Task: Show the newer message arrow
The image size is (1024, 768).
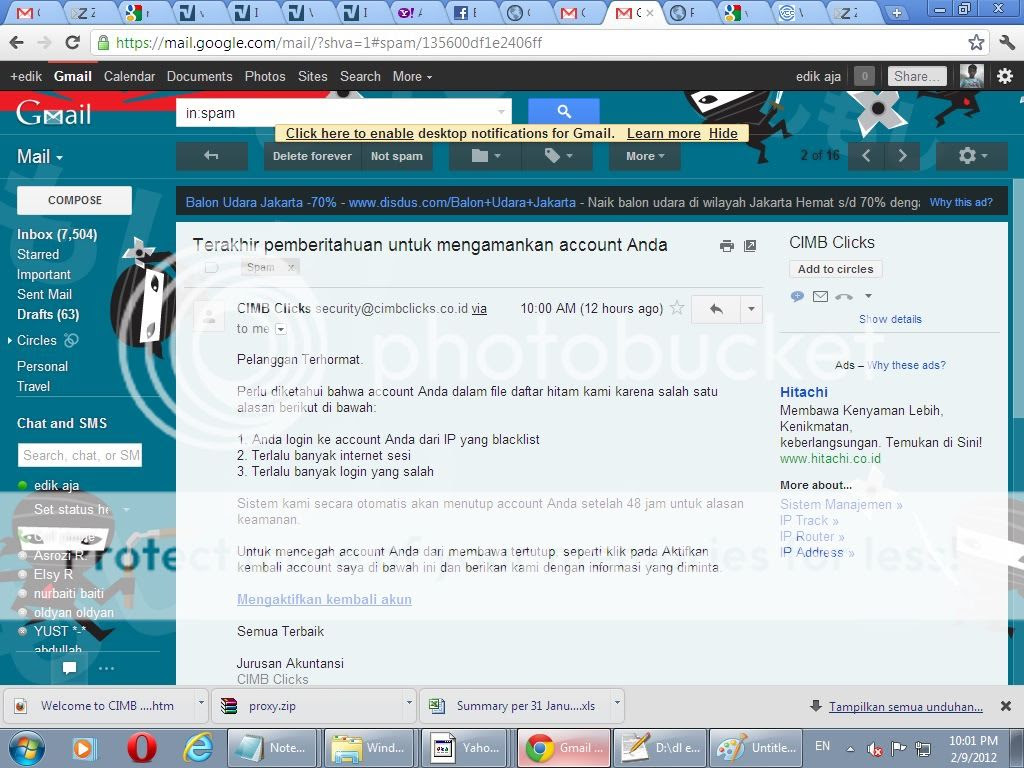Action: 866,156
